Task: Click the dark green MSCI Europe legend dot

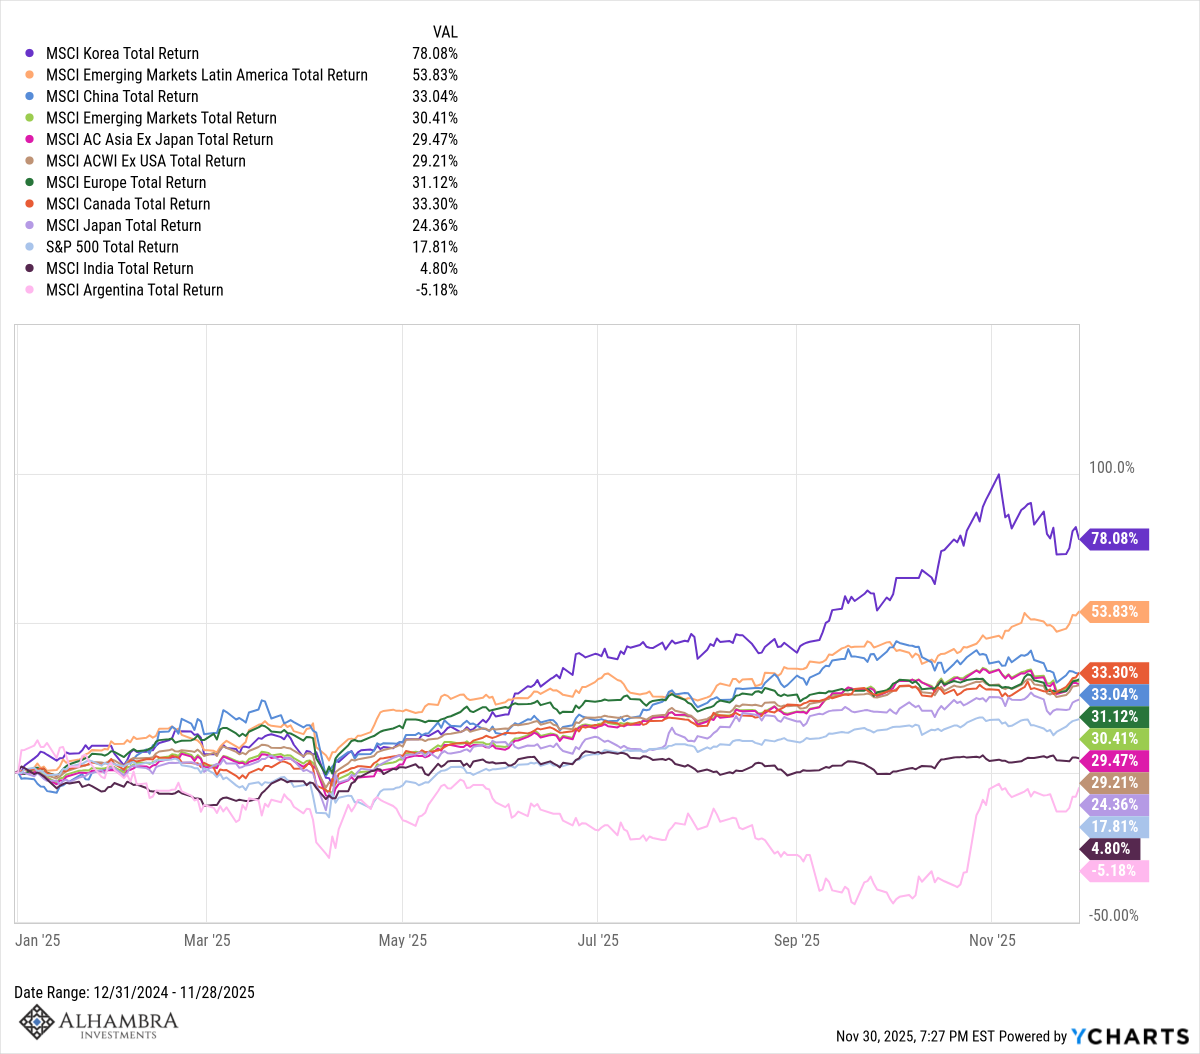Action: click(x=31, y=182)
